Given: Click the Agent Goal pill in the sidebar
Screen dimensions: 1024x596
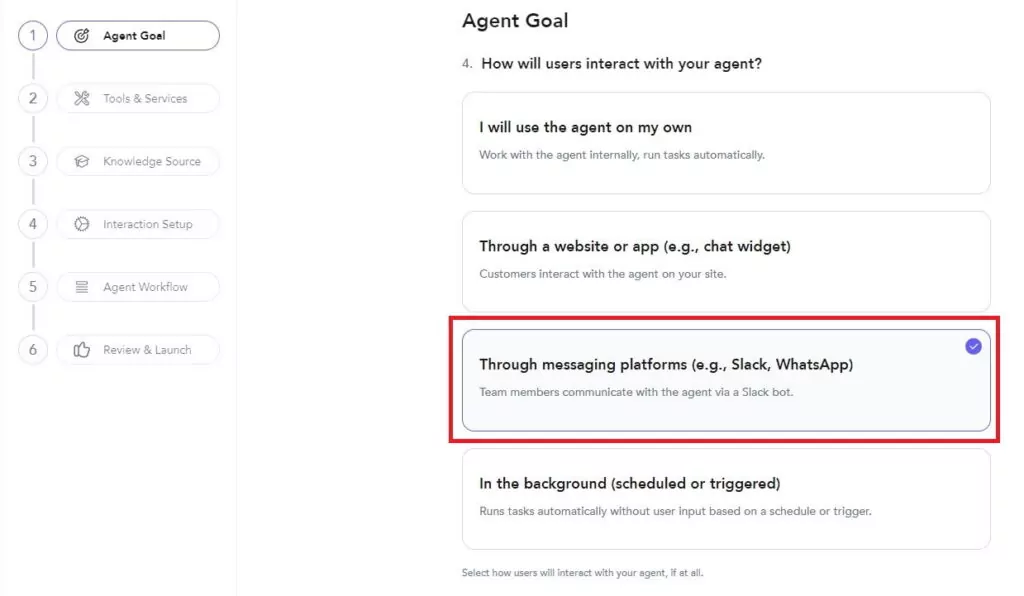Looking at the screenshot, I should (x=138, y=35).
